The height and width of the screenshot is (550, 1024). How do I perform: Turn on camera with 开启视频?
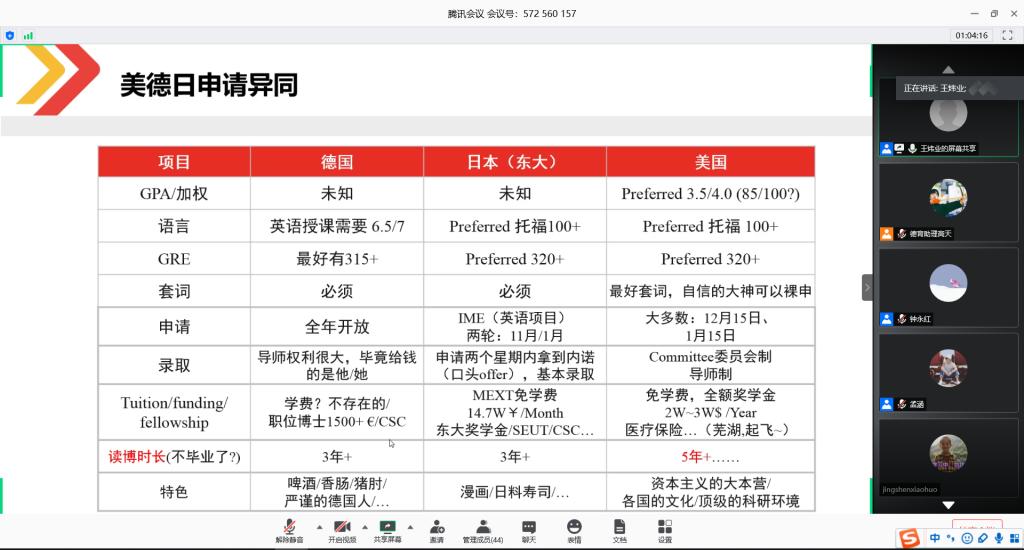[x=341, y=528]
